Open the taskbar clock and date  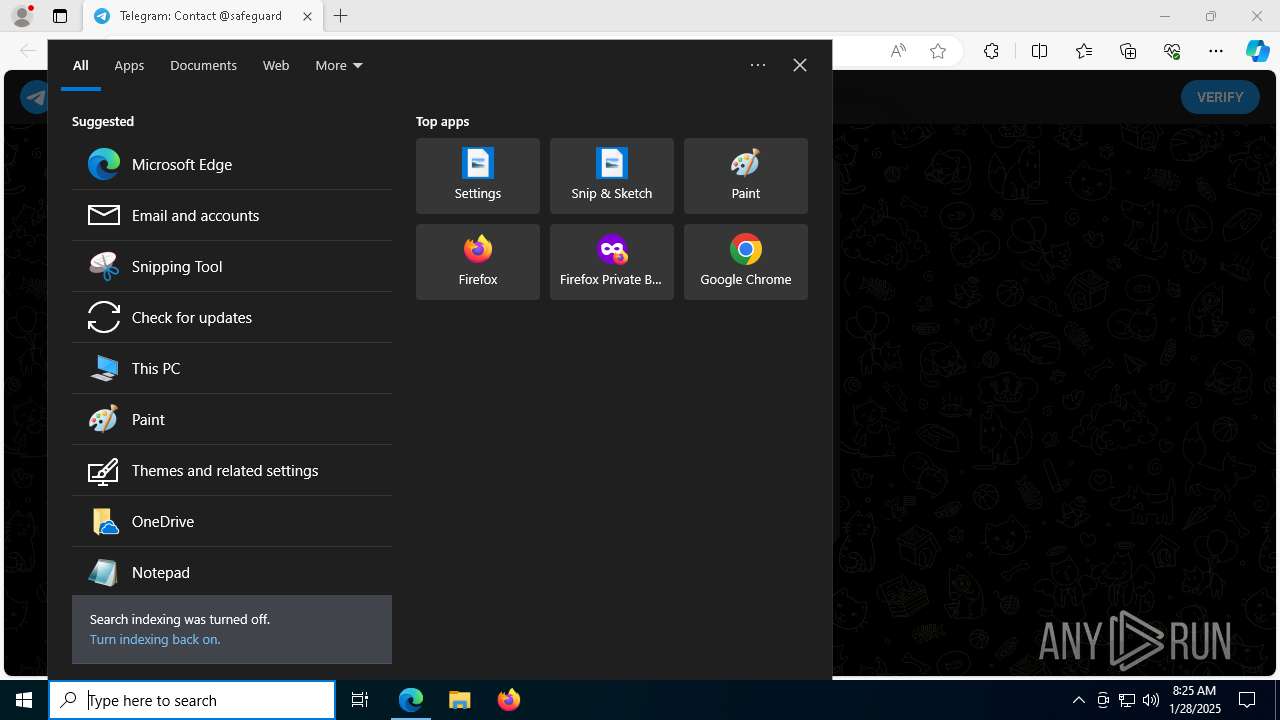pos(1194,700)
